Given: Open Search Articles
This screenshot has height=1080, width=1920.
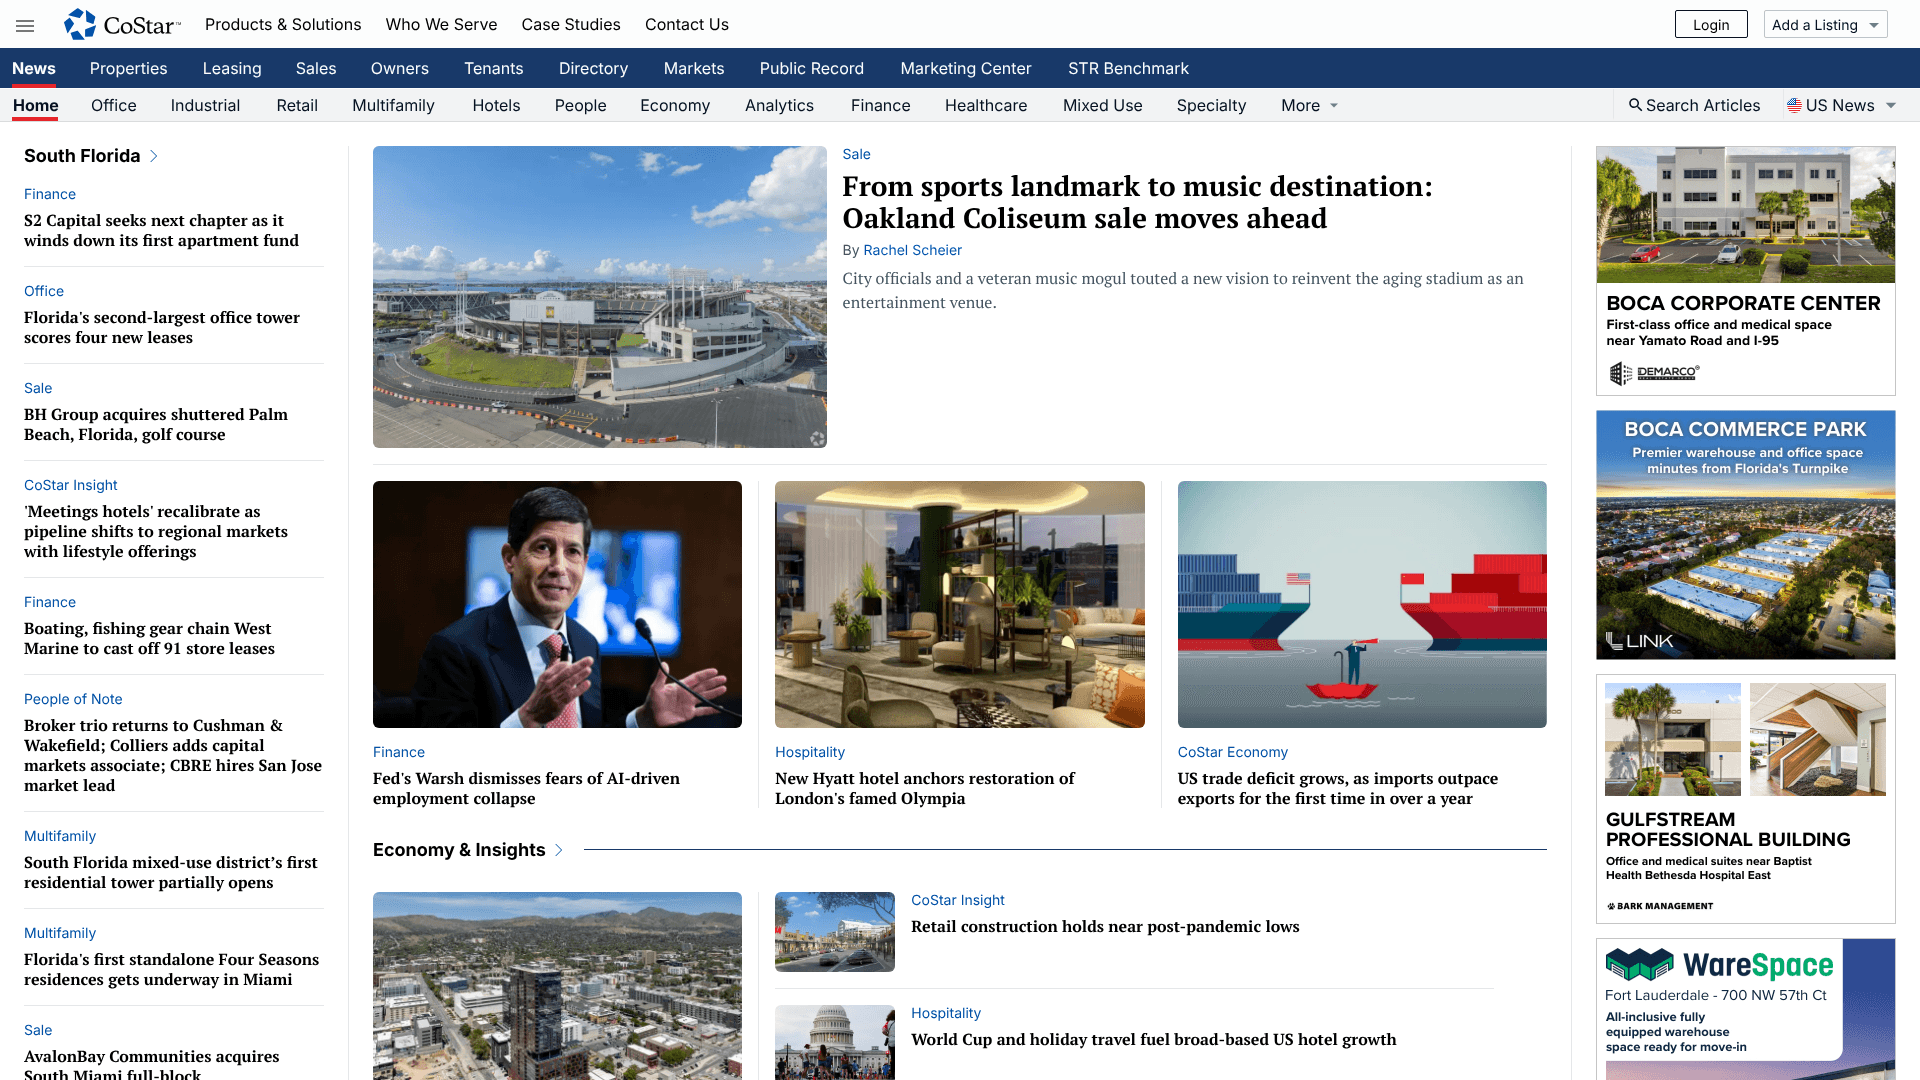Looking at the screenshot, I should (1694, 105).
